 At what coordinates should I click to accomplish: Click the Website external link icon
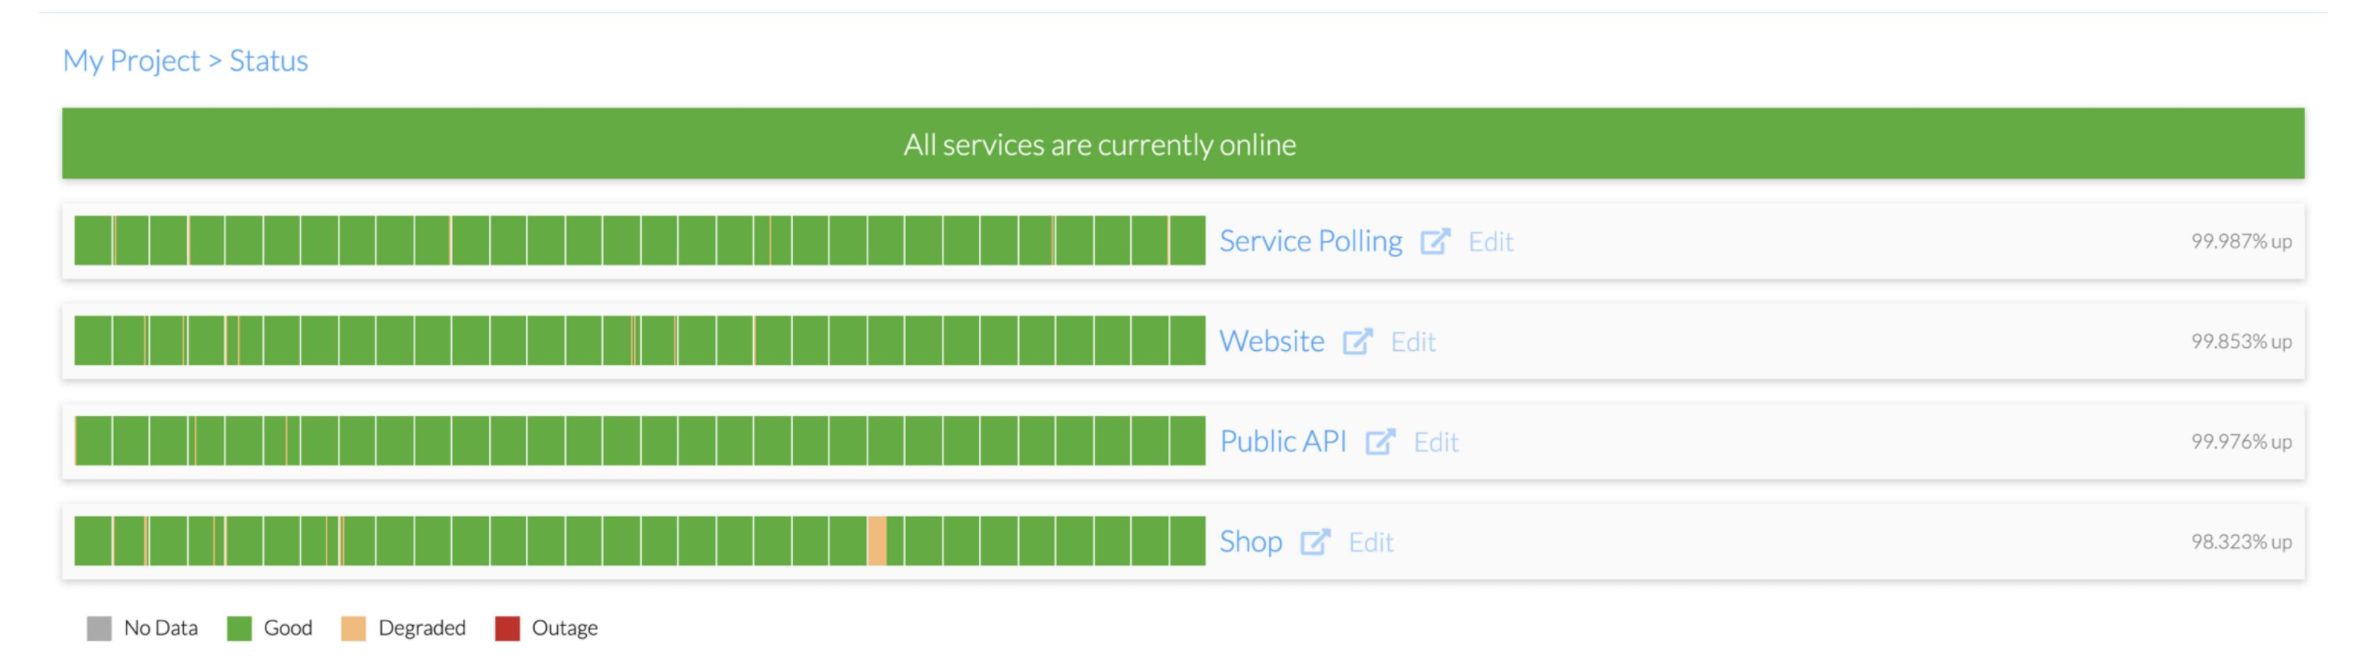coord(1359,341)
